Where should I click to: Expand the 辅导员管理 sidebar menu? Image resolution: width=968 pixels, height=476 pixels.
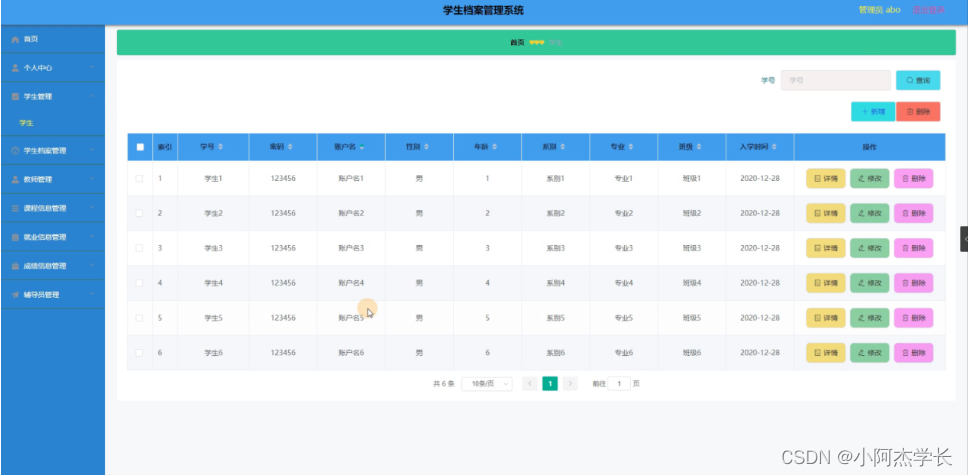pyautogui.click(x=52, y=294)
